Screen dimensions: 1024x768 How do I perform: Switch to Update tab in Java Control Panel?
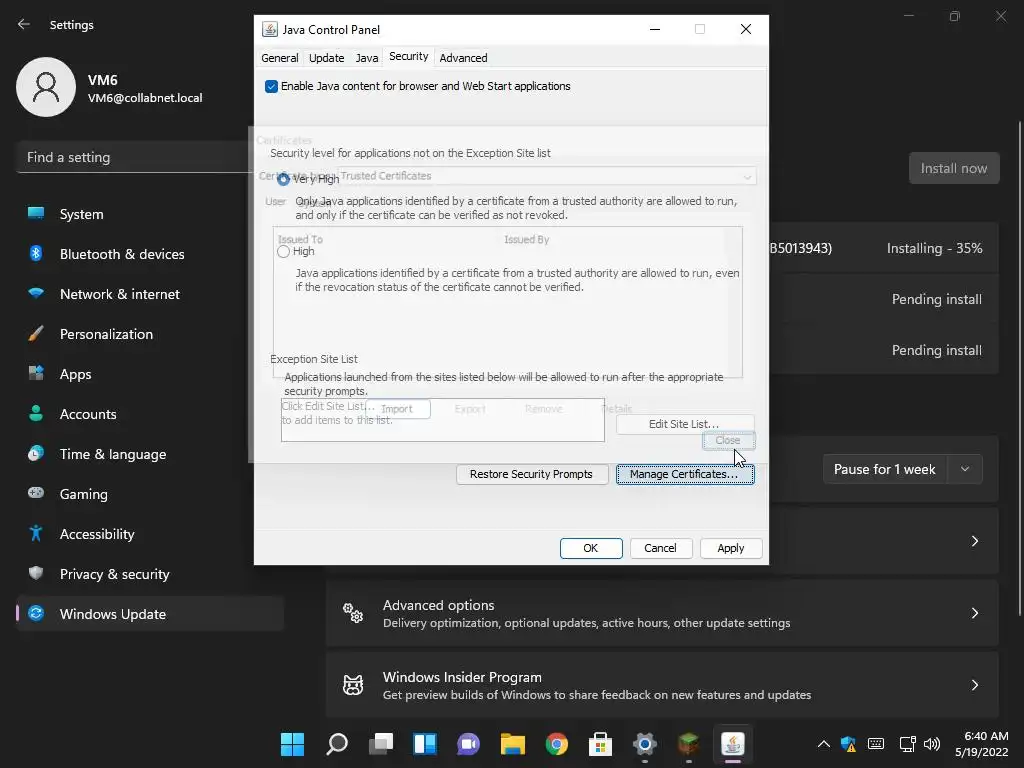point(327,58)
